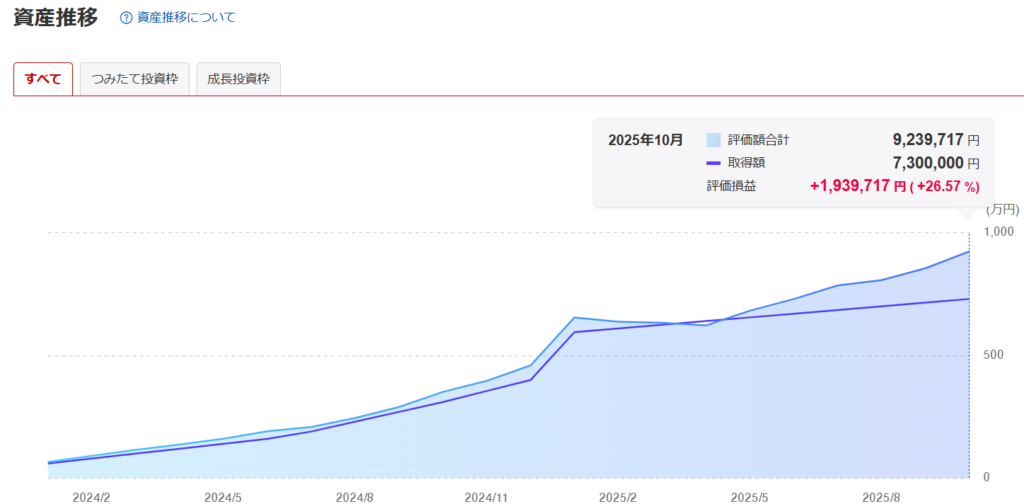Screen dimensions: 1024x504
Task: Click the 2025/5 x-axis label
Action: coord(750,496)
